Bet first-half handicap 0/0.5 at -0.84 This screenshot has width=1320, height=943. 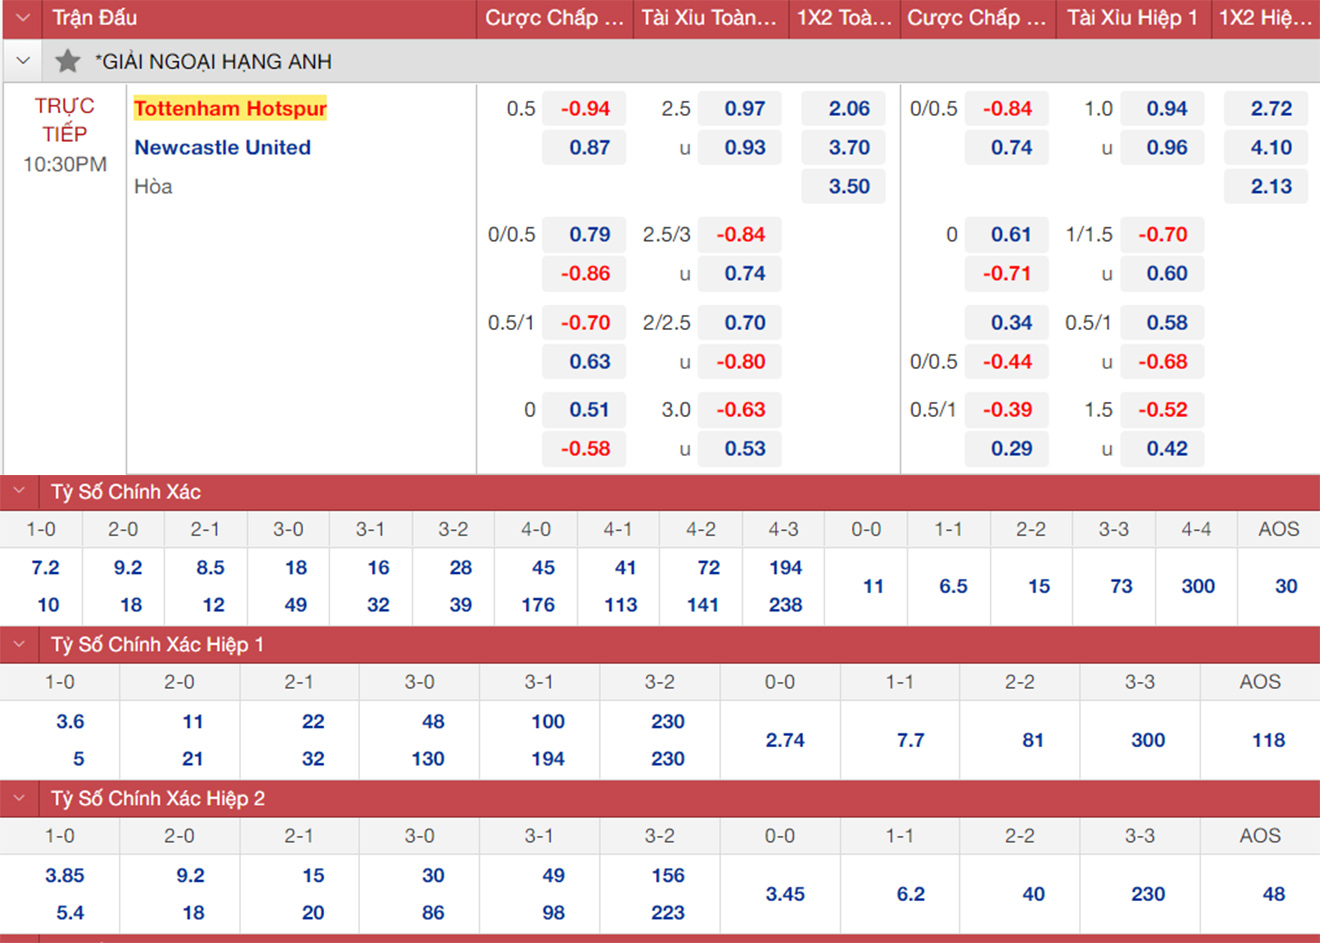coord(1006,109)
